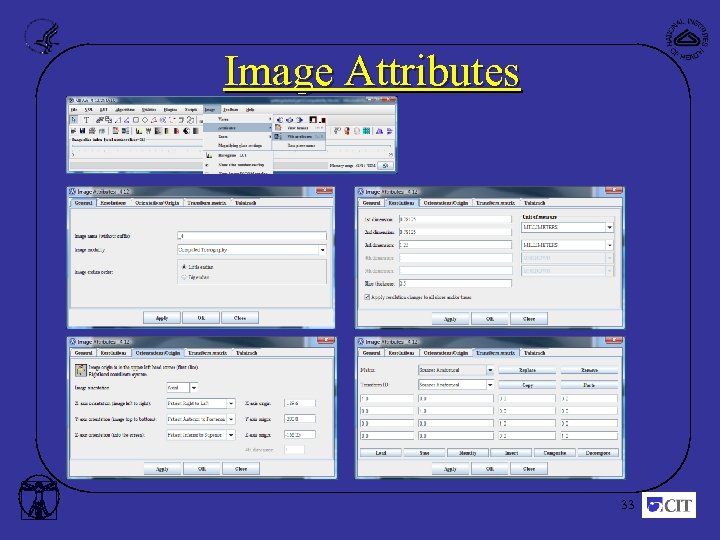Click Load button in Transform matrix dialog

click(x=381, y=453)
